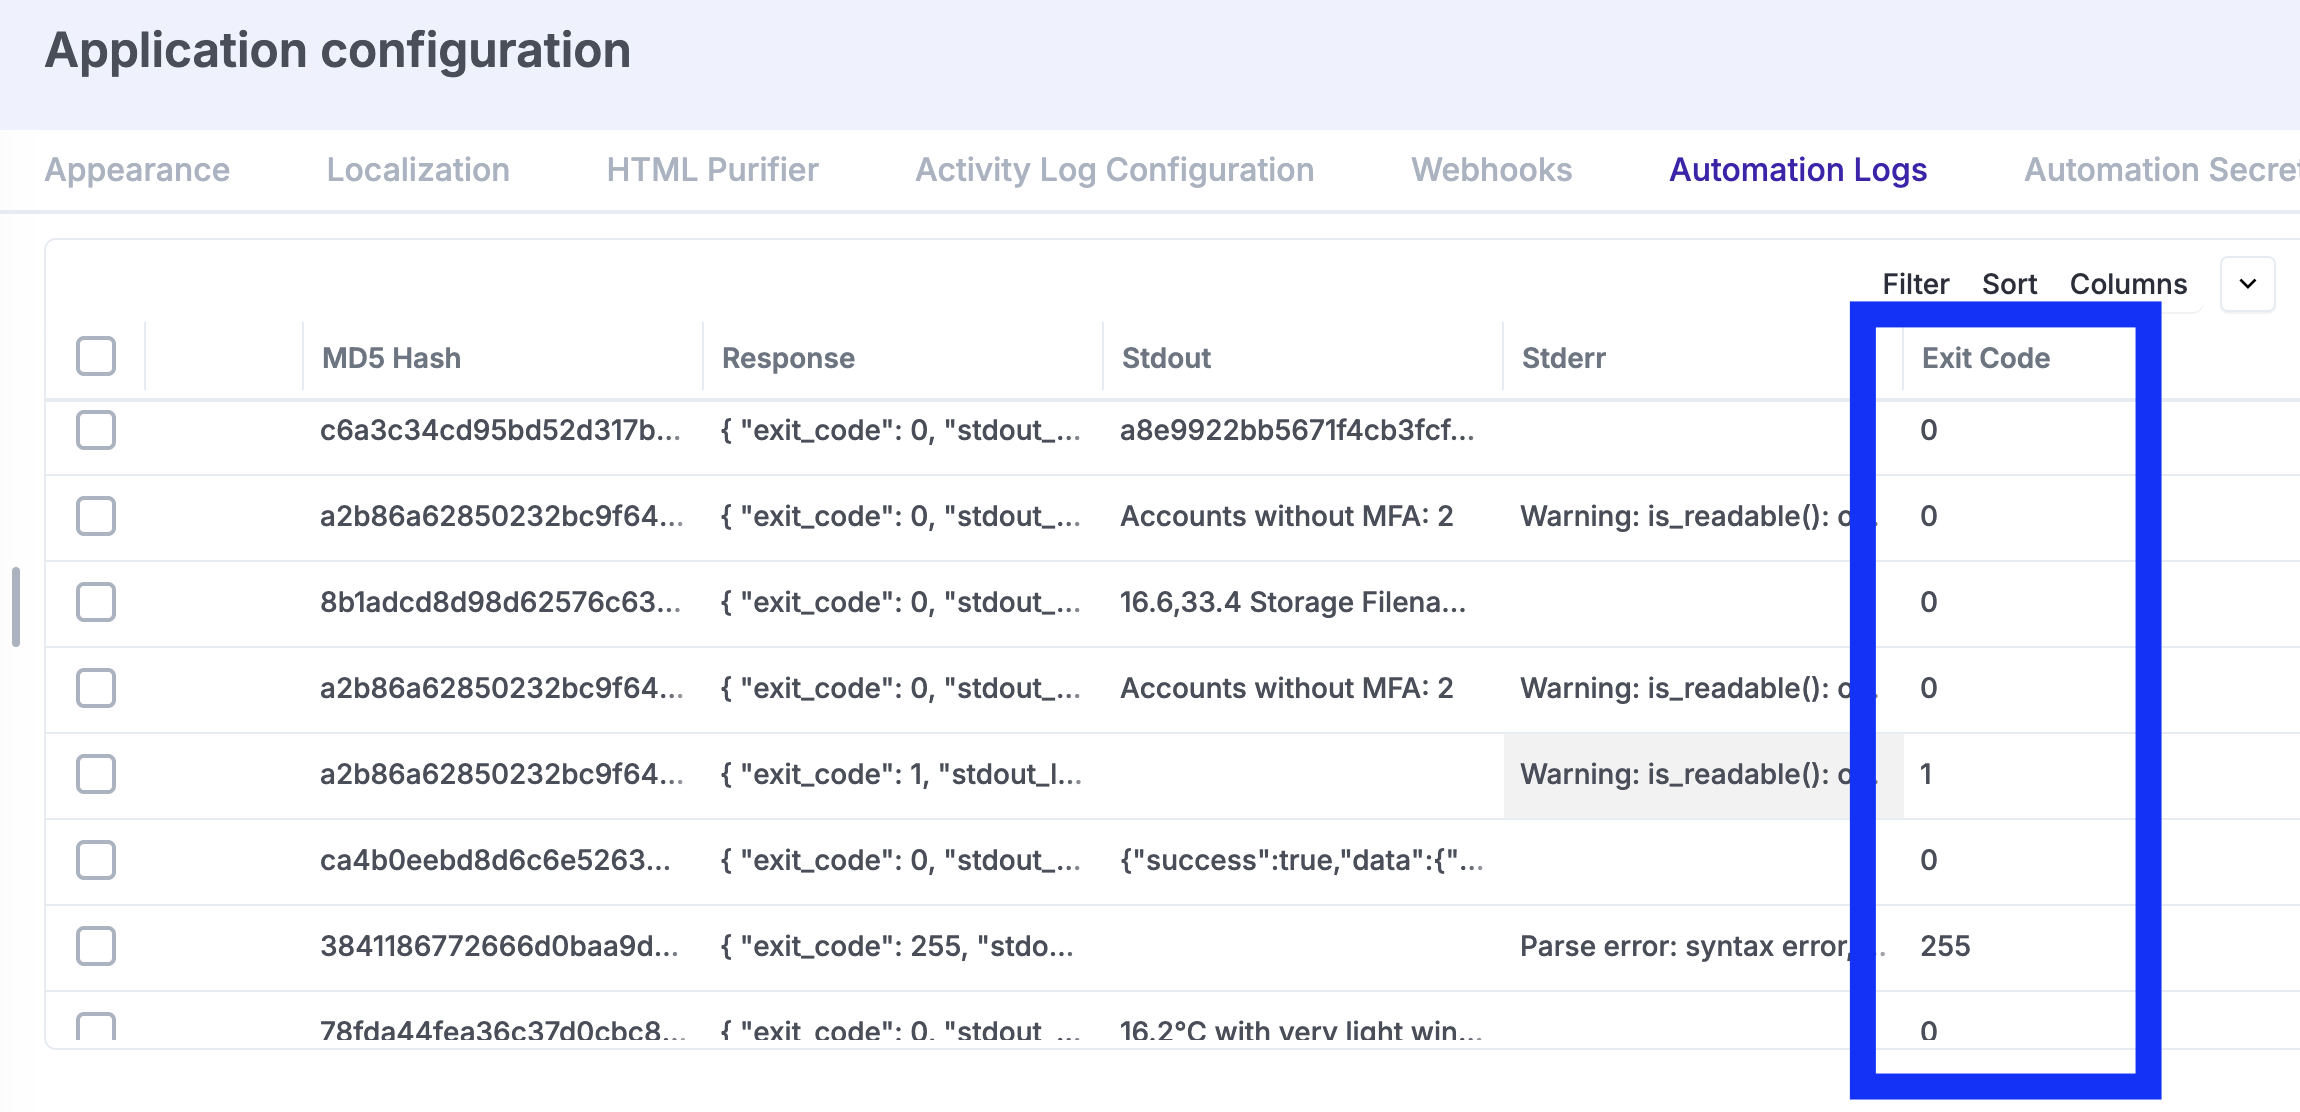Click the Exit Code column header
Image resolution: width=2300 pixels, height=1112 pixels.
(1985, 358)
